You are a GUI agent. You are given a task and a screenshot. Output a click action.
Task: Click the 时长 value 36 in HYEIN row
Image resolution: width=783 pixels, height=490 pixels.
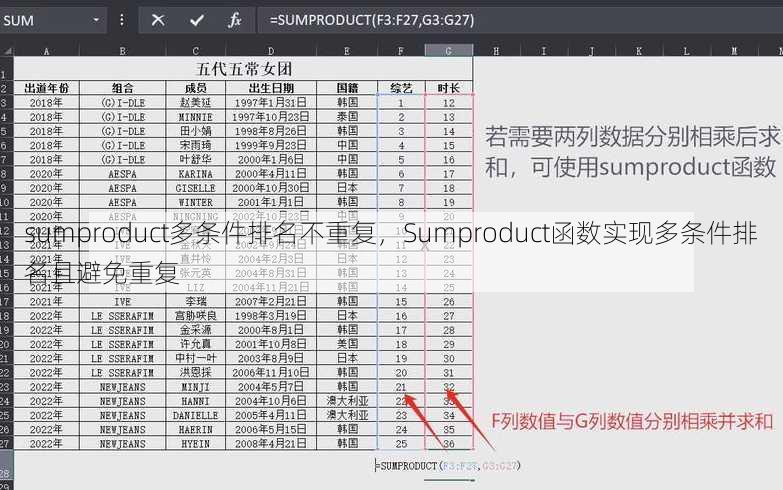pos(448,444)
